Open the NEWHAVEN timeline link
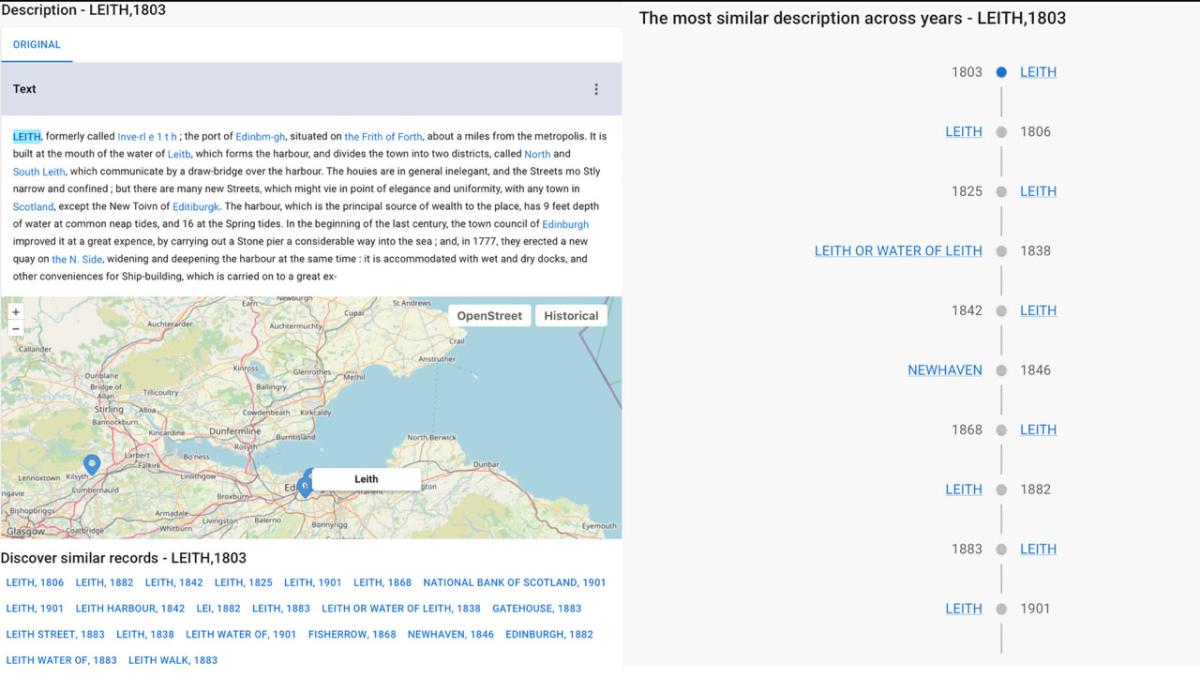1200x678 pixels. pyautogui.click(x=944, y=370)
